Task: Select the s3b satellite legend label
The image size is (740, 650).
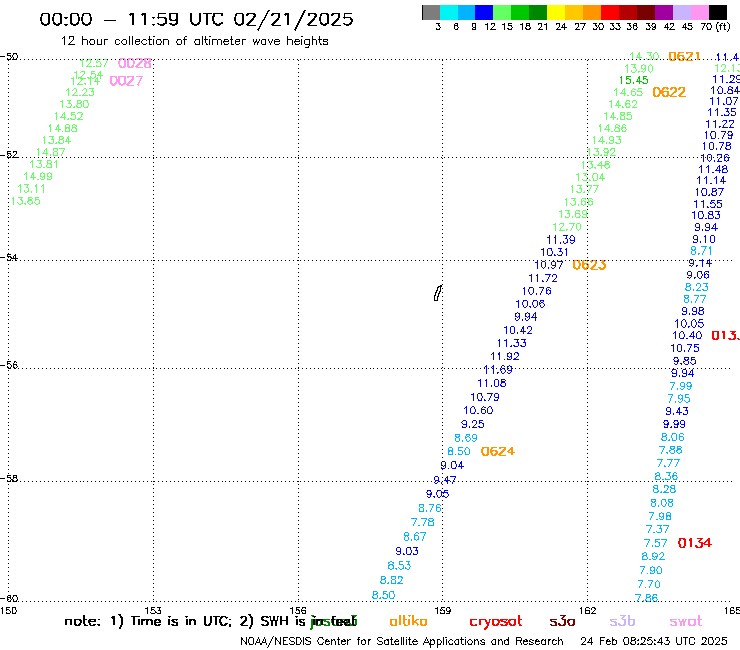Action: 622,621
